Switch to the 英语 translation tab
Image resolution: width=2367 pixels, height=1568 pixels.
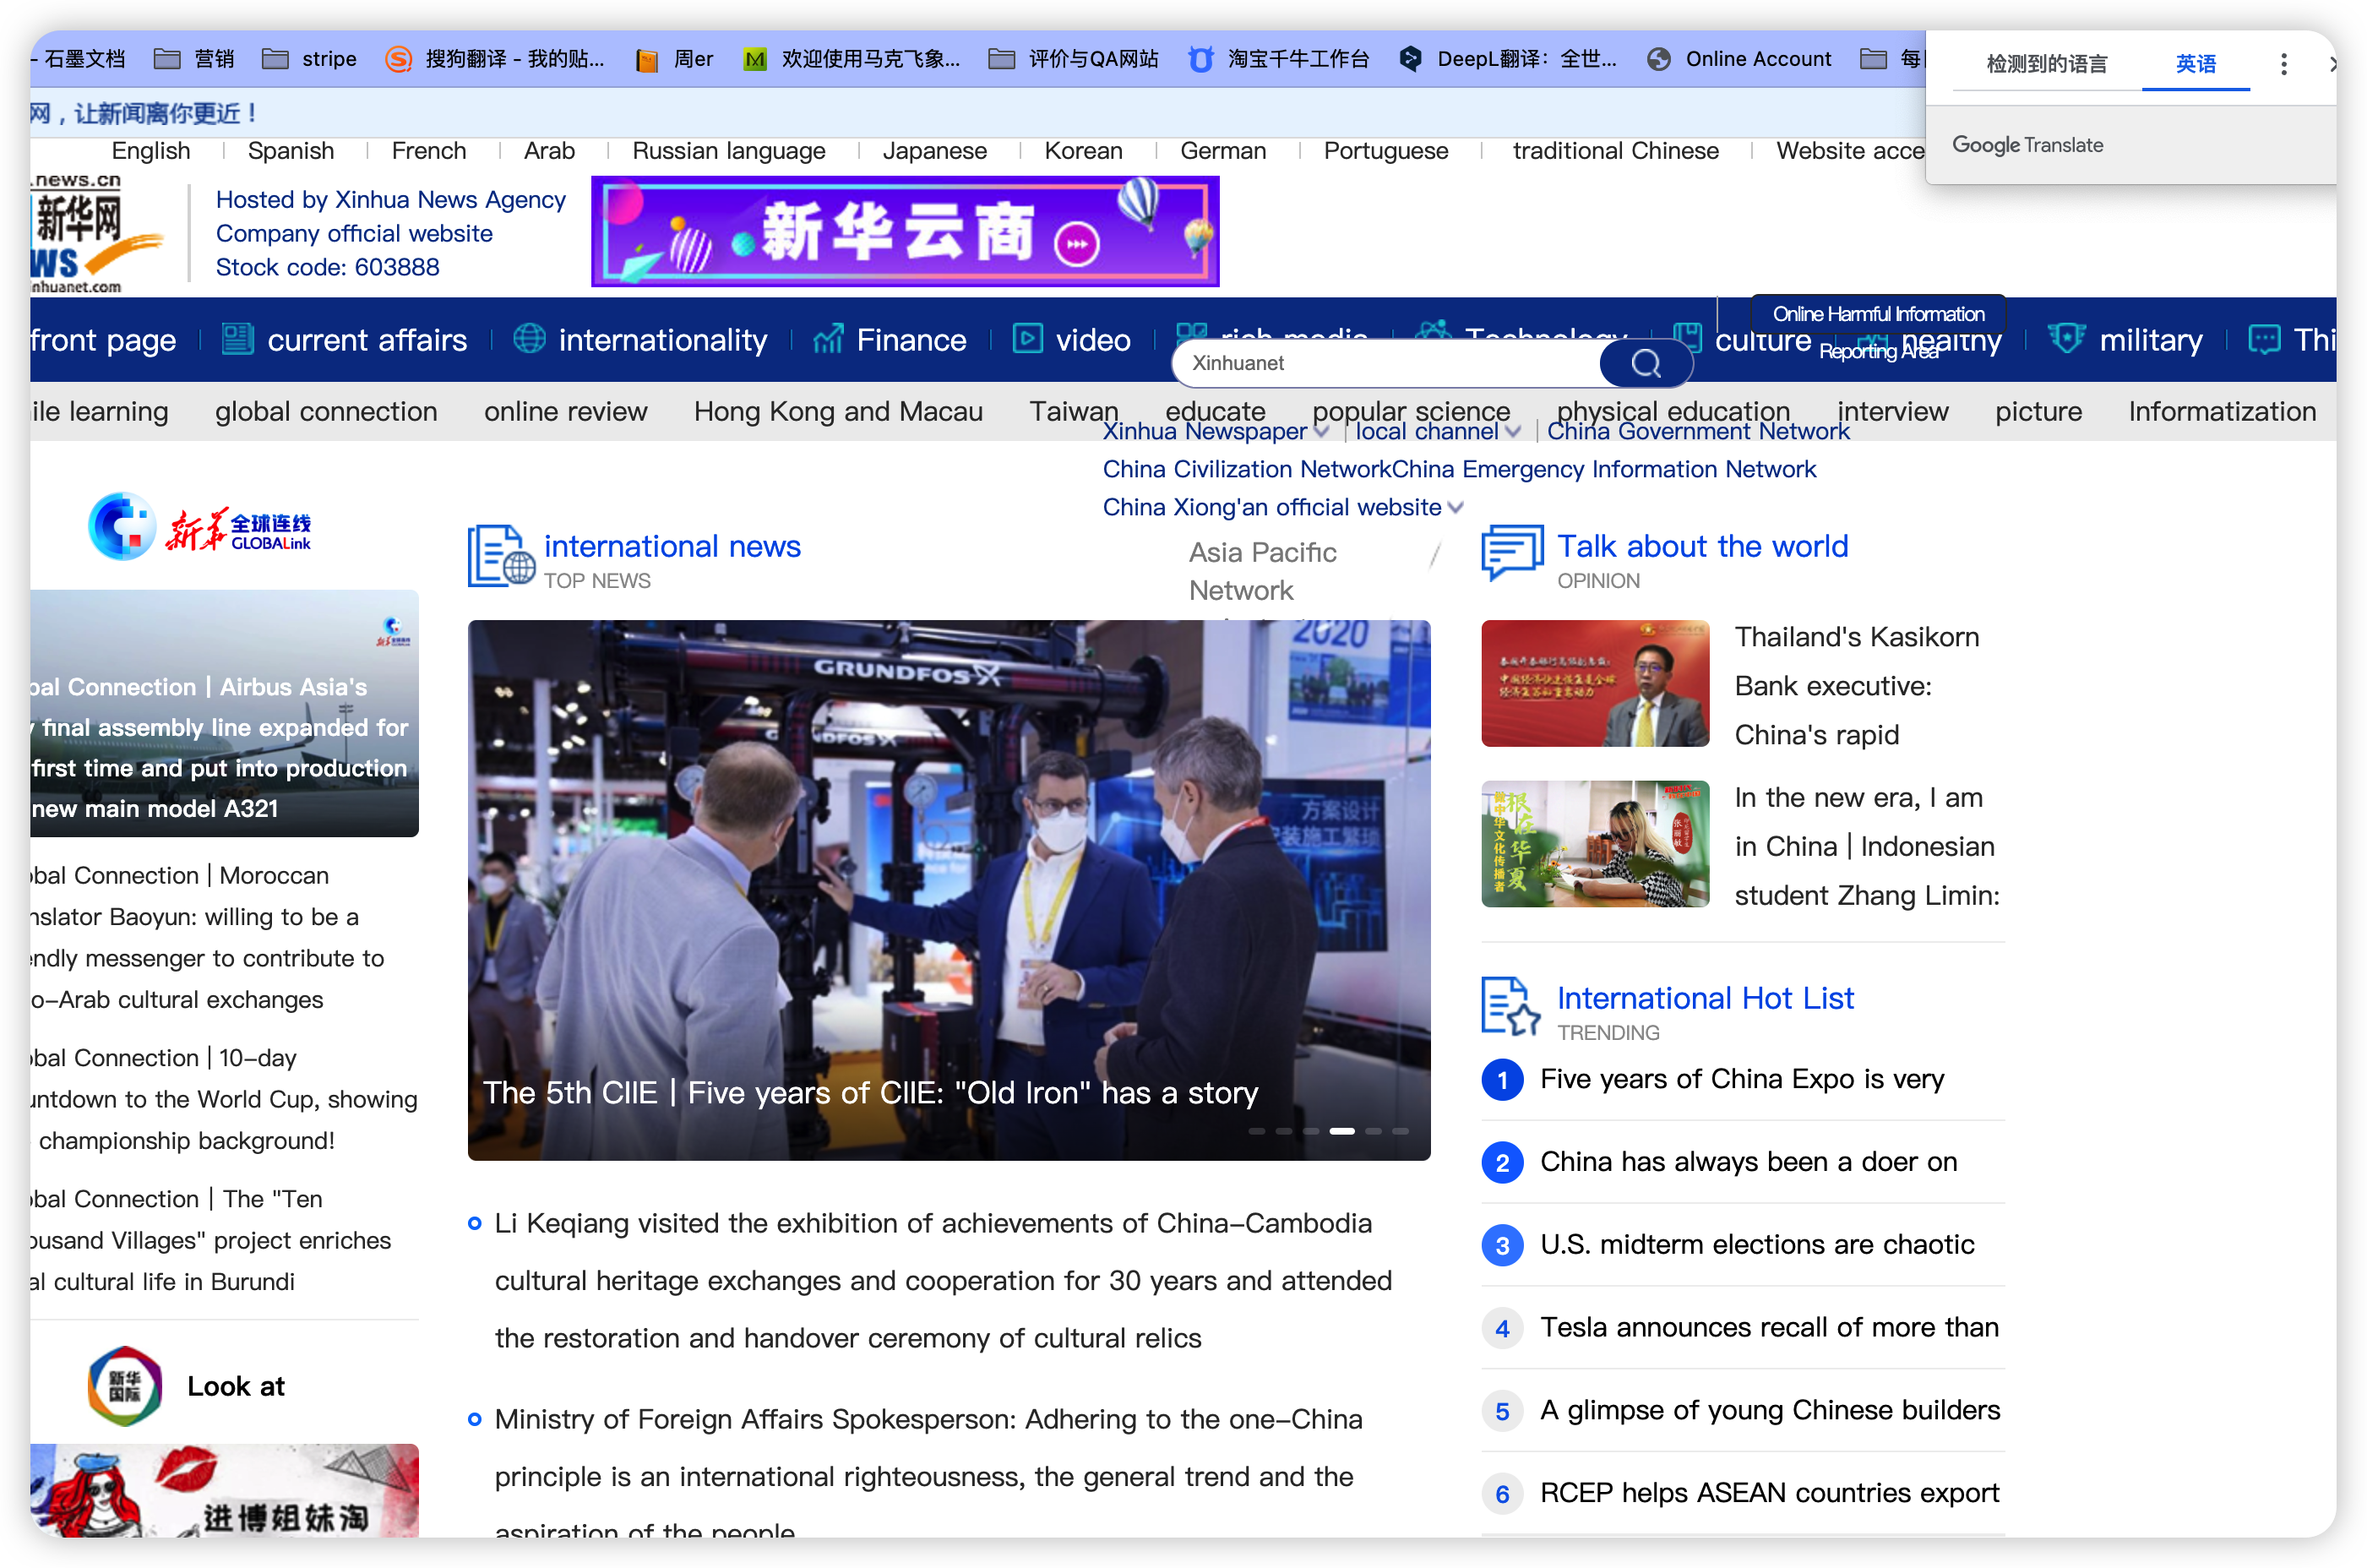2195,64
